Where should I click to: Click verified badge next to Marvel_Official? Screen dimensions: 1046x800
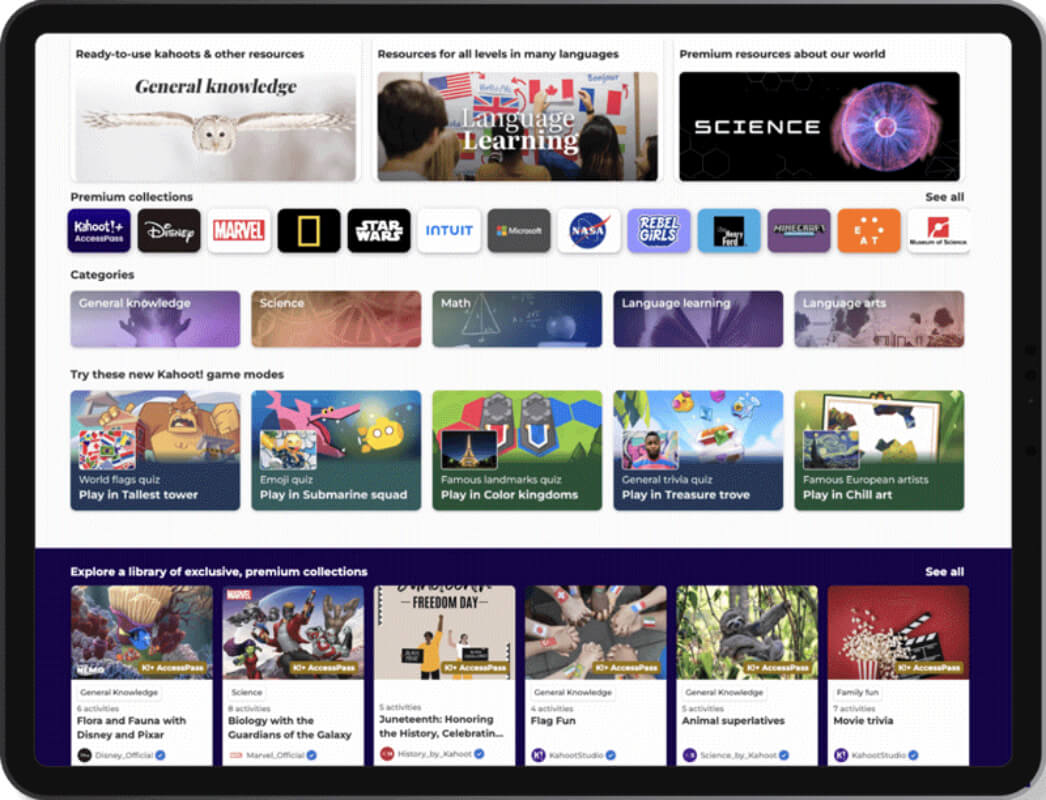tap(312, 755)
